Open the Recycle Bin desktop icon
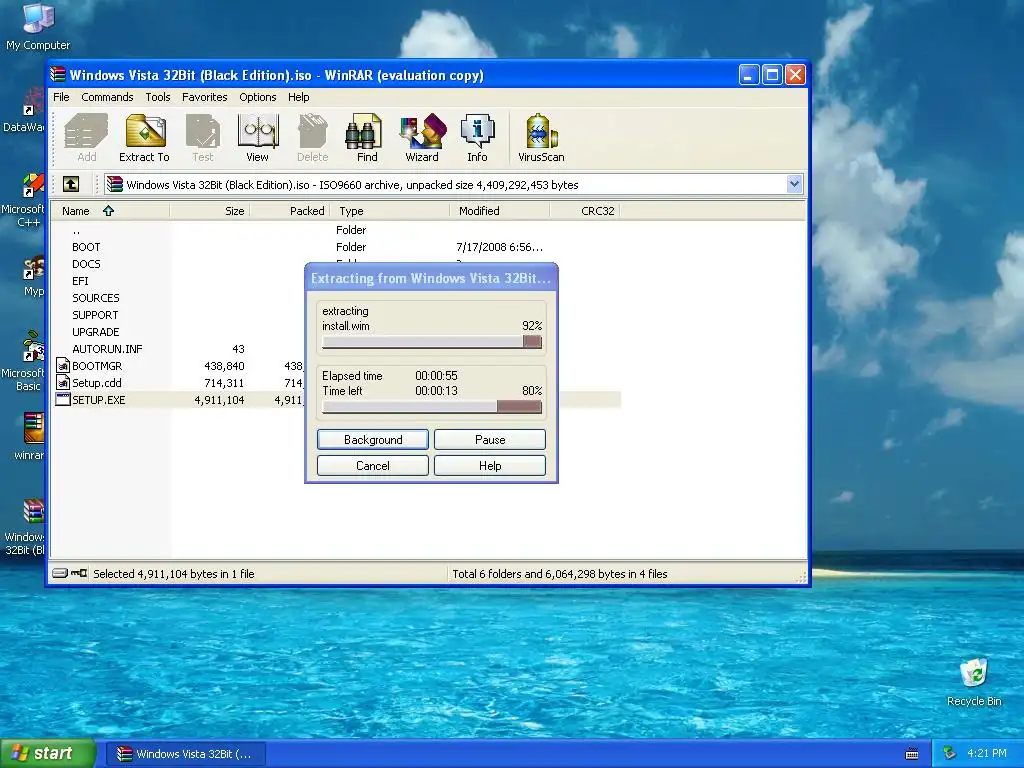The height and width of the screenshot is (768, 1024). (974, 683)
